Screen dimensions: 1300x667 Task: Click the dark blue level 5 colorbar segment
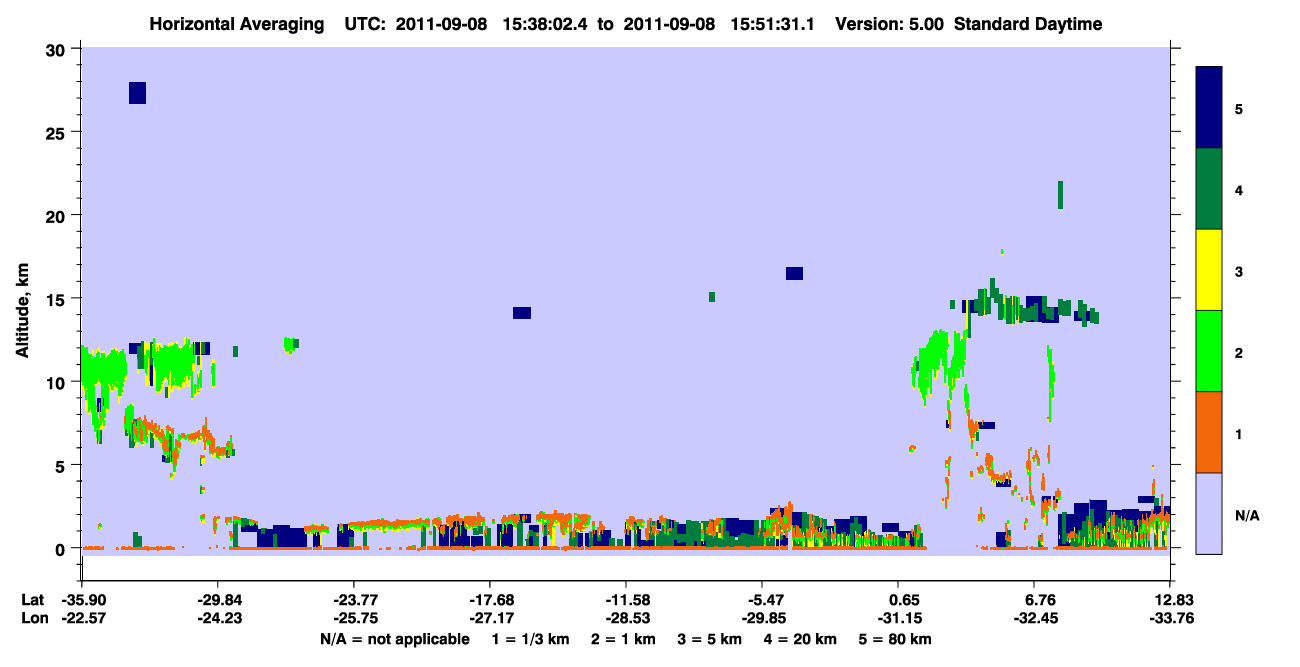pyautogui.click(x=1209, y=108)
